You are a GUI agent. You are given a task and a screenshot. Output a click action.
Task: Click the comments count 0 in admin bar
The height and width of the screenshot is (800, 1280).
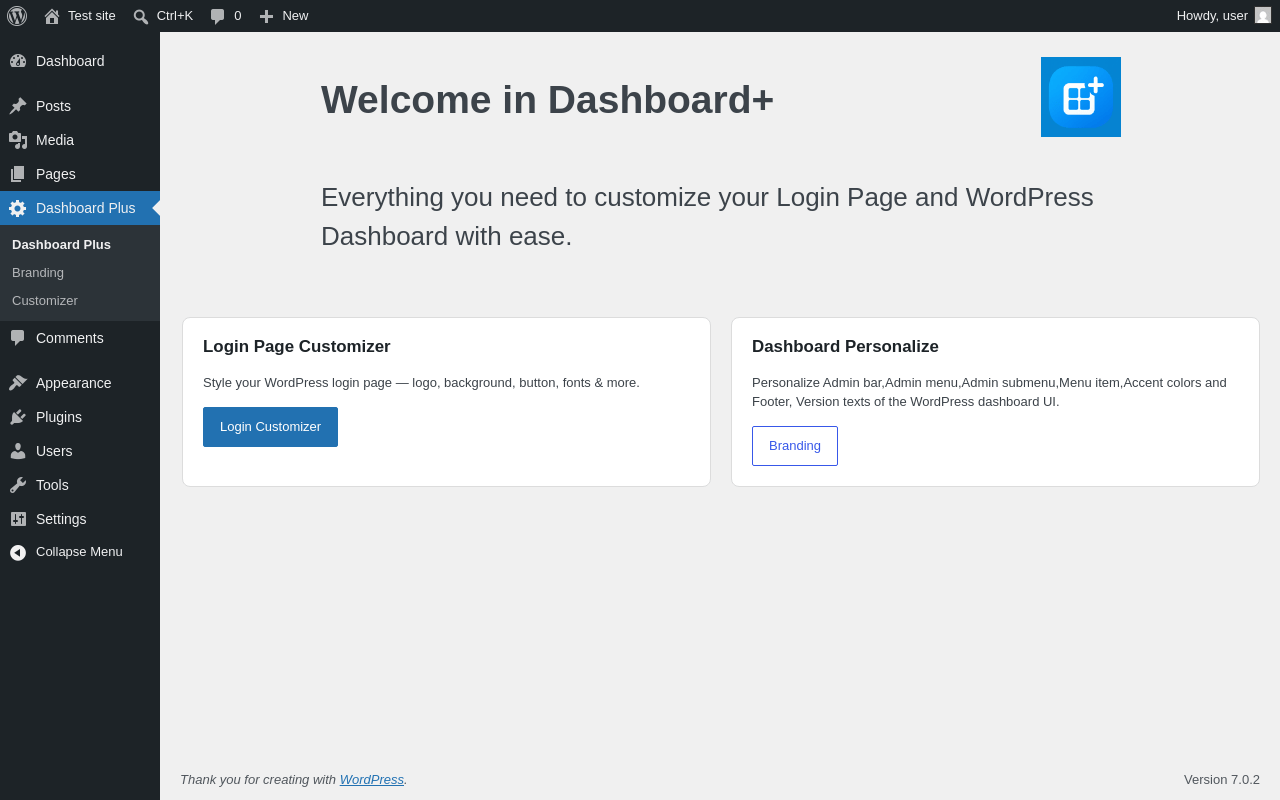(x=238, y=16)
